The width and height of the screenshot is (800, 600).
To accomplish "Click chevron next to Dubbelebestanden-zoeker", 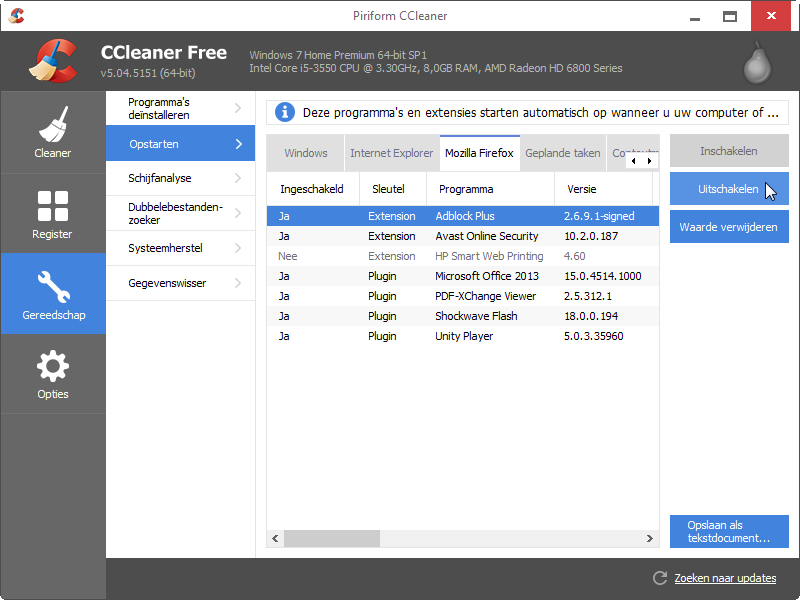I will tap(238, 213).
